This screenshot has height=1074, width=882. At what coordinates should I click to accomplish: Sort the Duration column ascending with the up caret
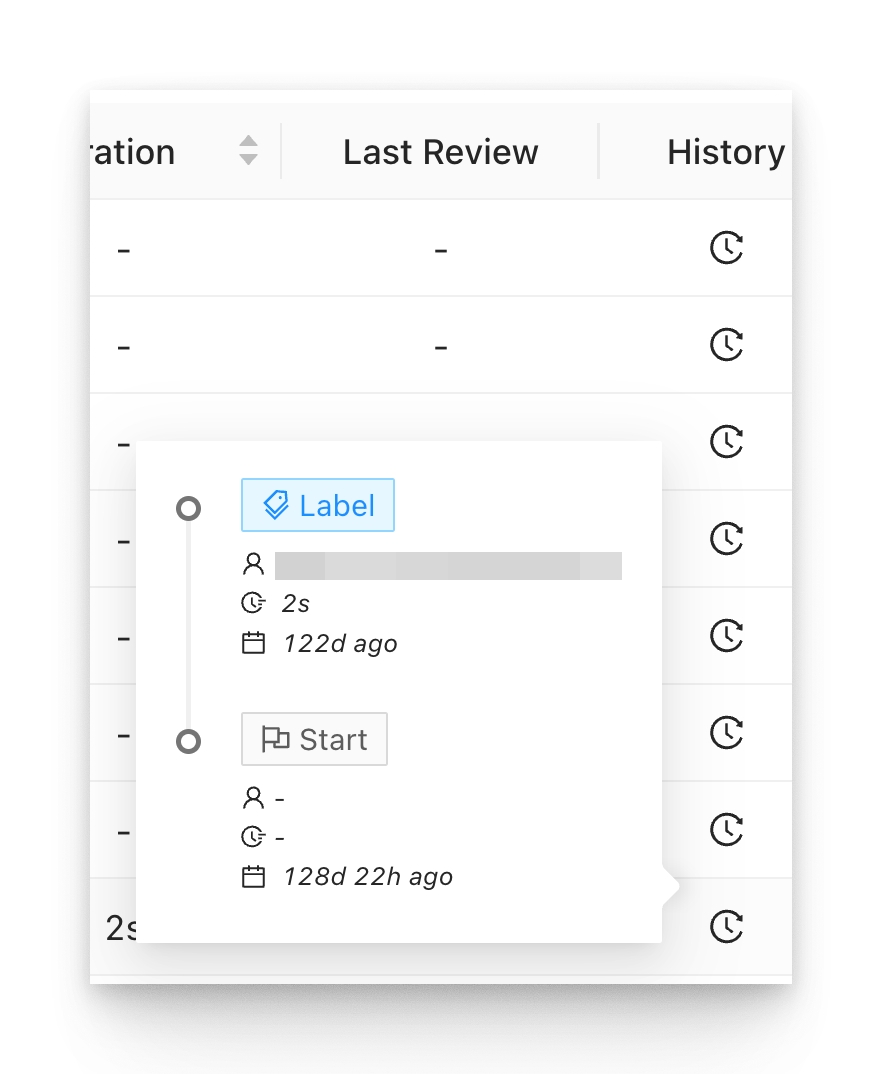click(249, 142)
